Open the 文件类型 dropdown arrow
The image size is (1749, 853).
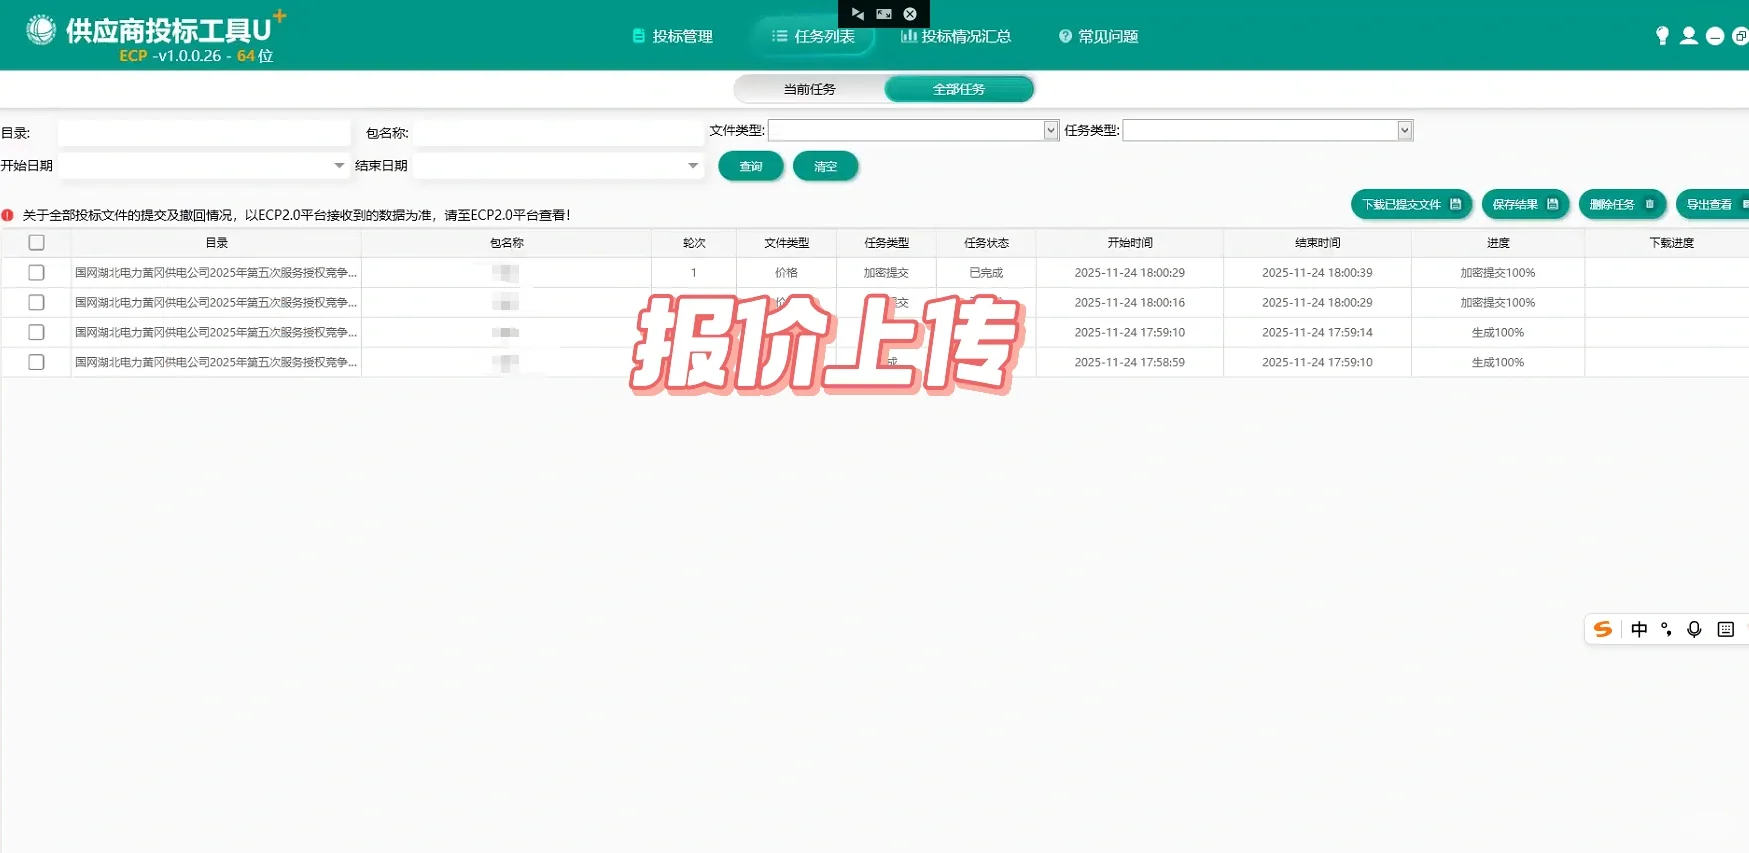coord(1051,130)
